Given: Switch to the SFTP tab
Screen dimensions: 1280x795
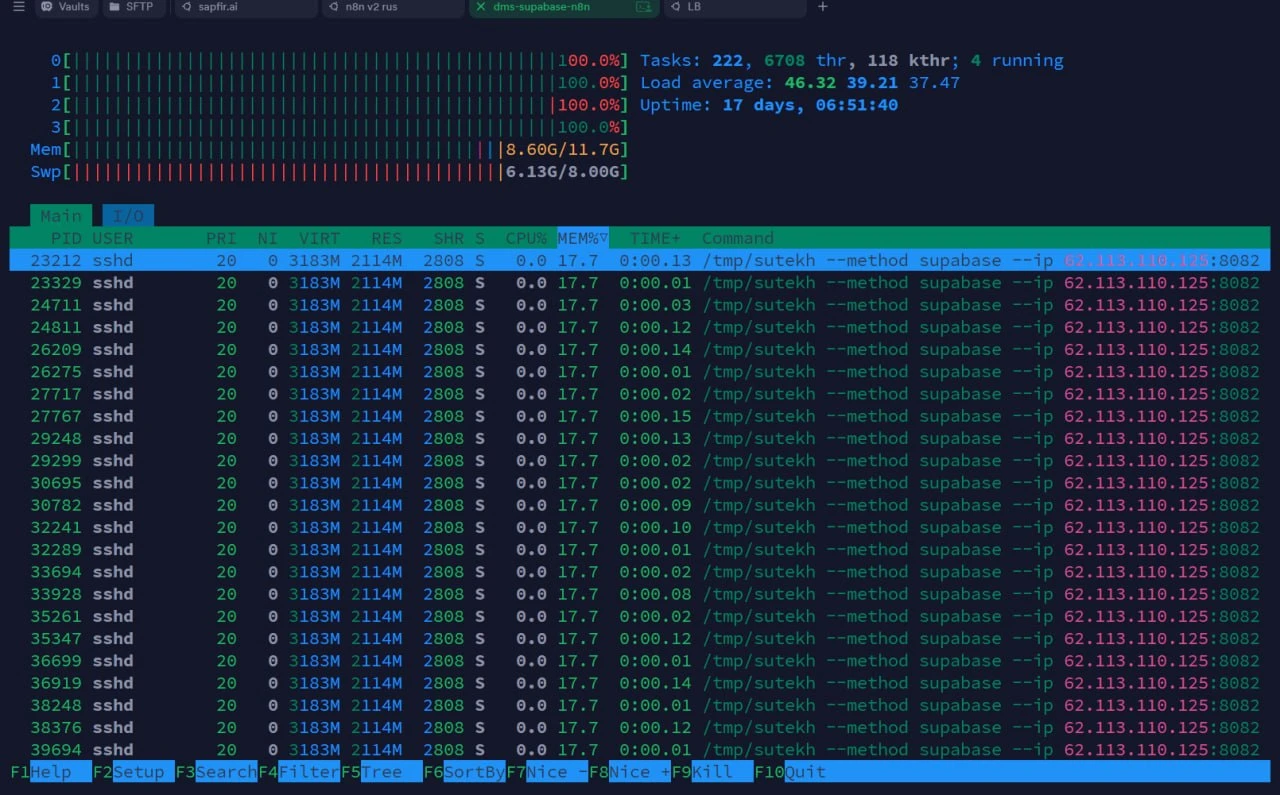Looking at the screenshot, I should tap(133, 7).
